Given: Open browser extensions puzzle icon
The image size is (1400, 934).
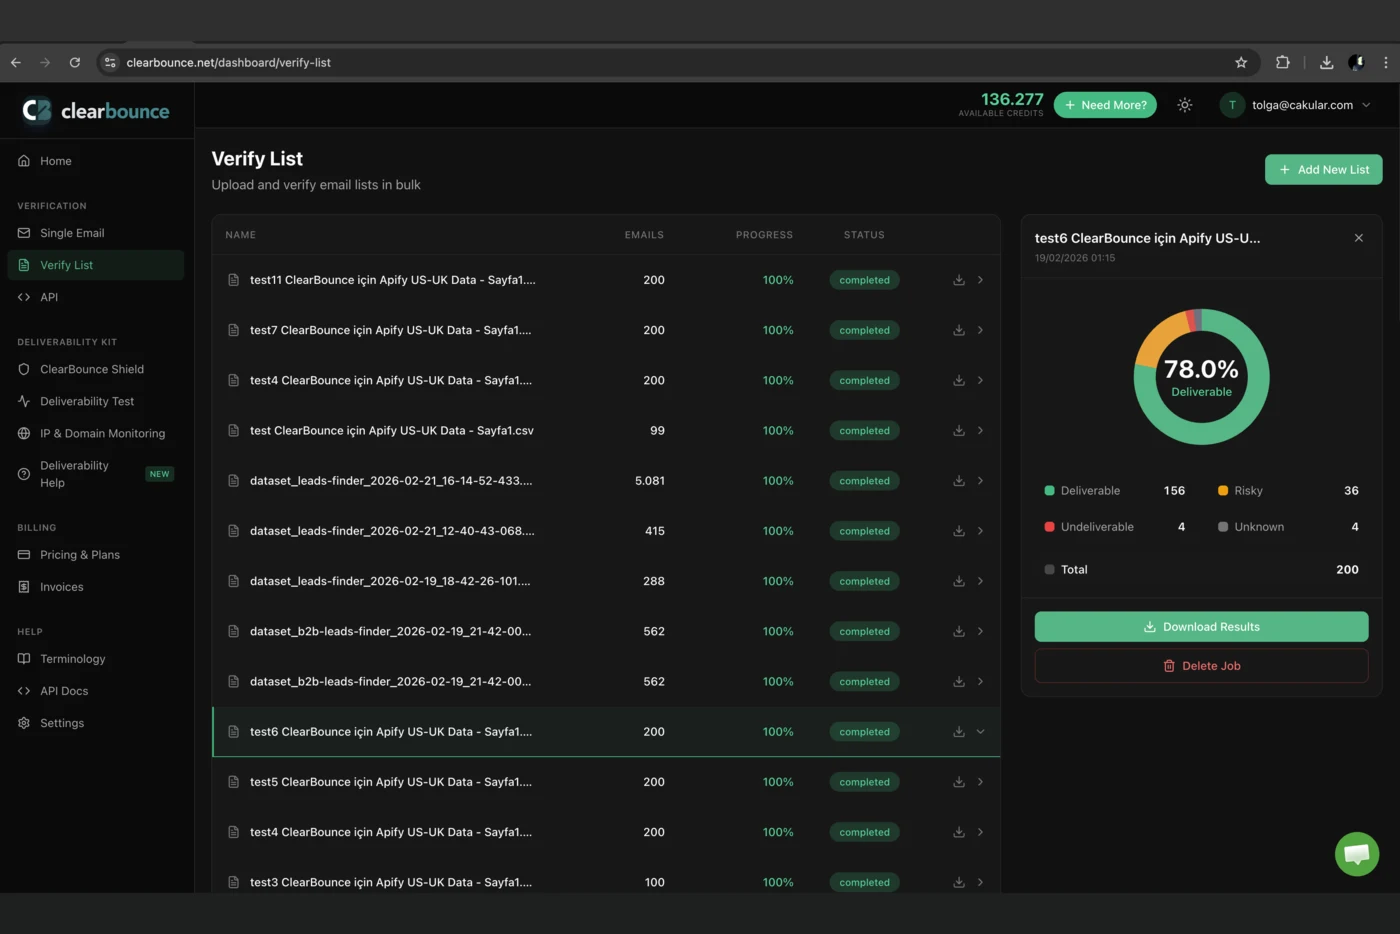Looking at the screenshot, I should click(x=1283, y=62).
